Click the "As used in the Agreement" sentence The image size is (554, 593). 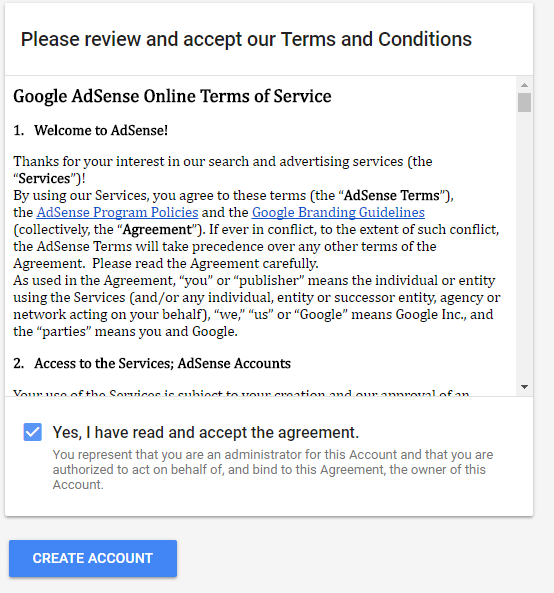tap(254, 281)
